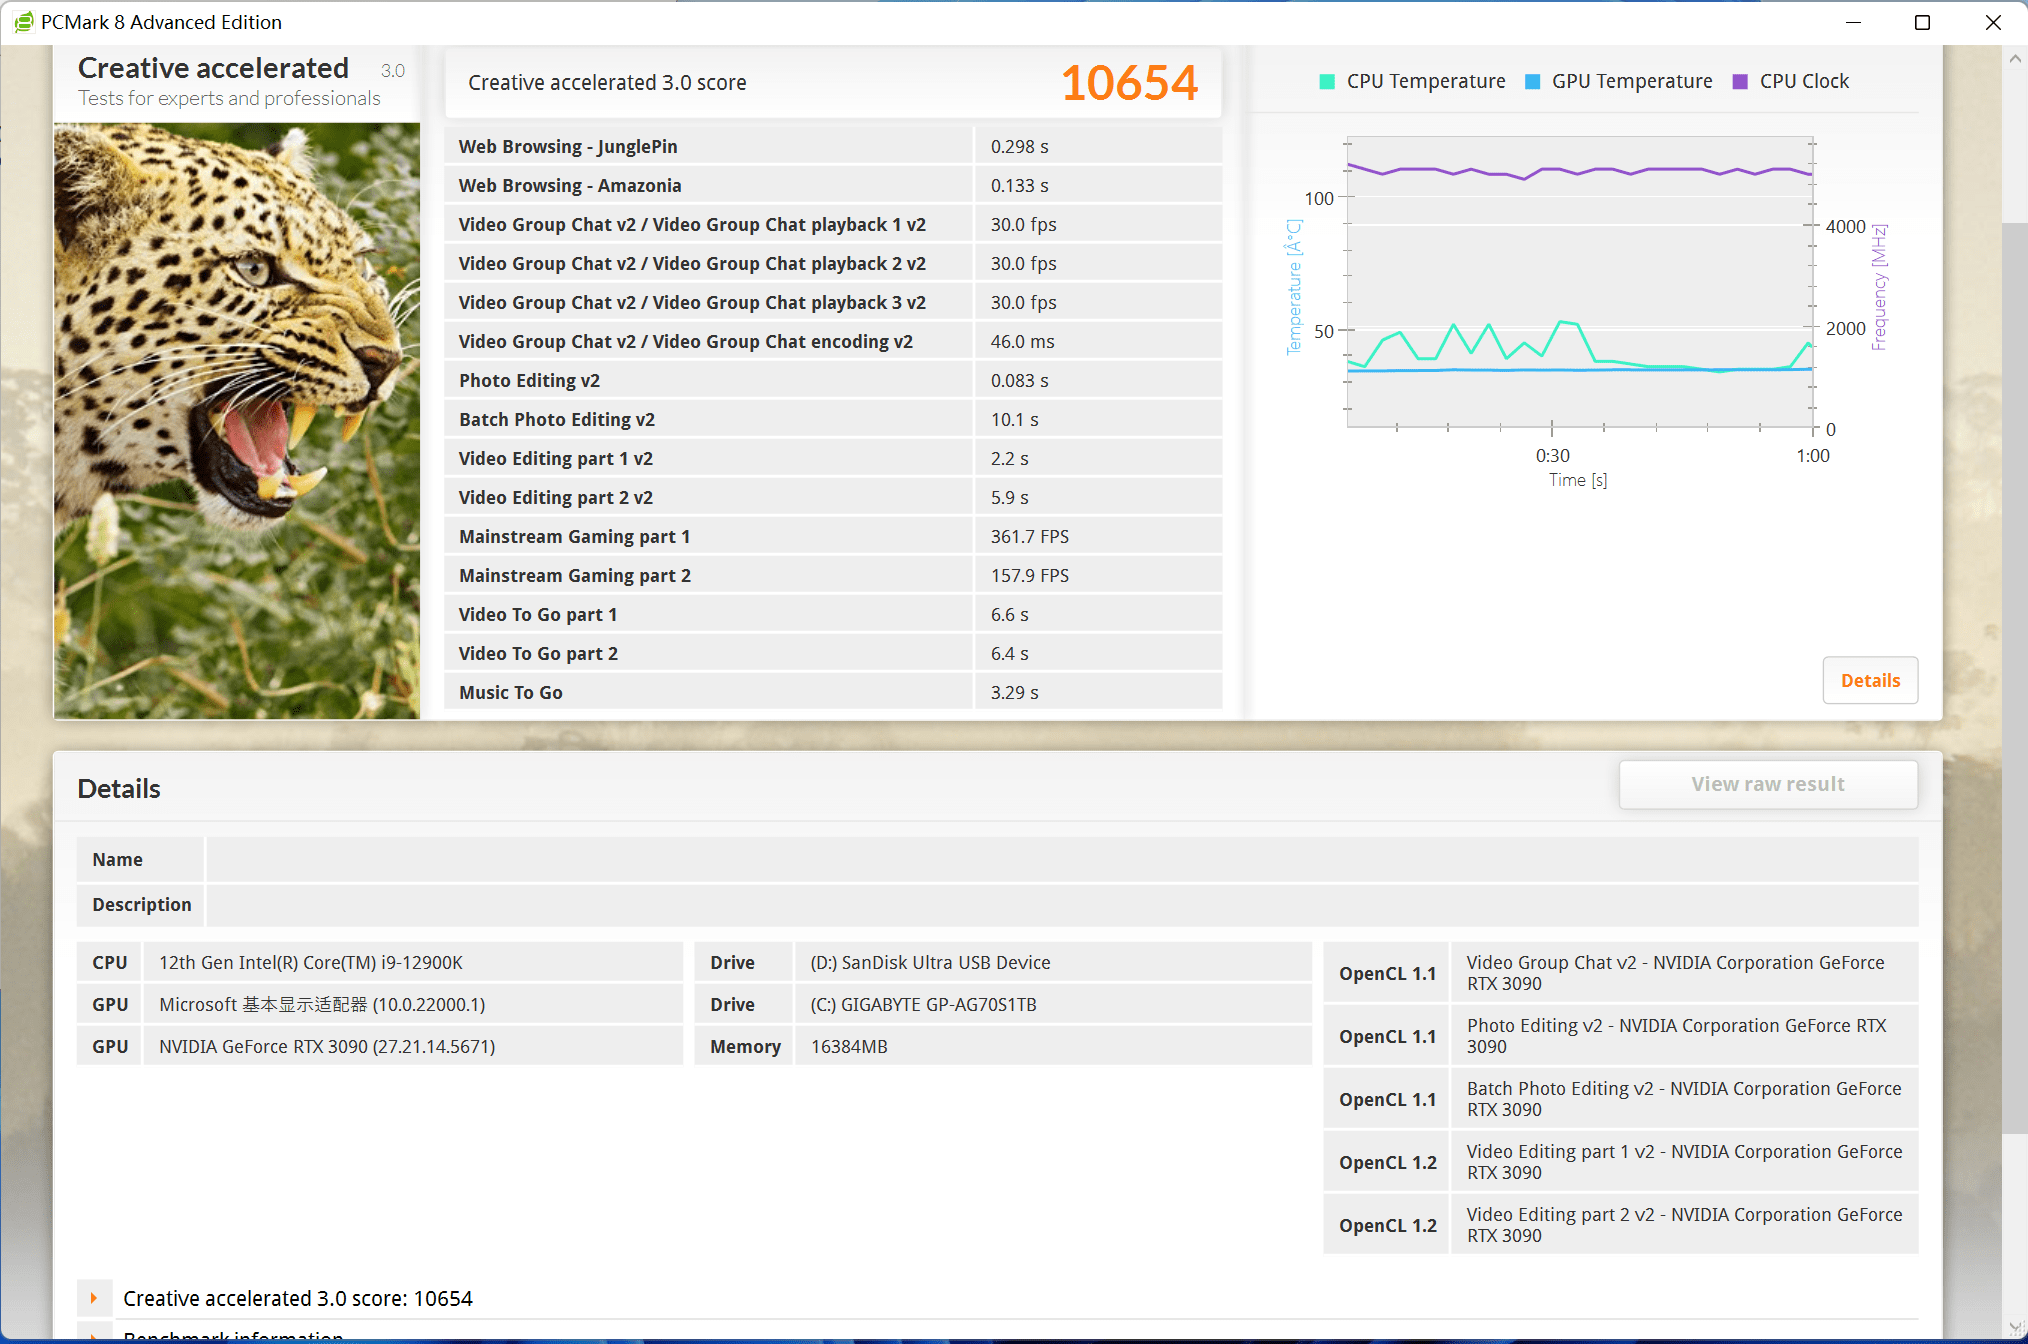Click the scroll up arrow of the vertical scrollbar
This screenshot has height=1344, width=2028.
[x=2015, y=59]
